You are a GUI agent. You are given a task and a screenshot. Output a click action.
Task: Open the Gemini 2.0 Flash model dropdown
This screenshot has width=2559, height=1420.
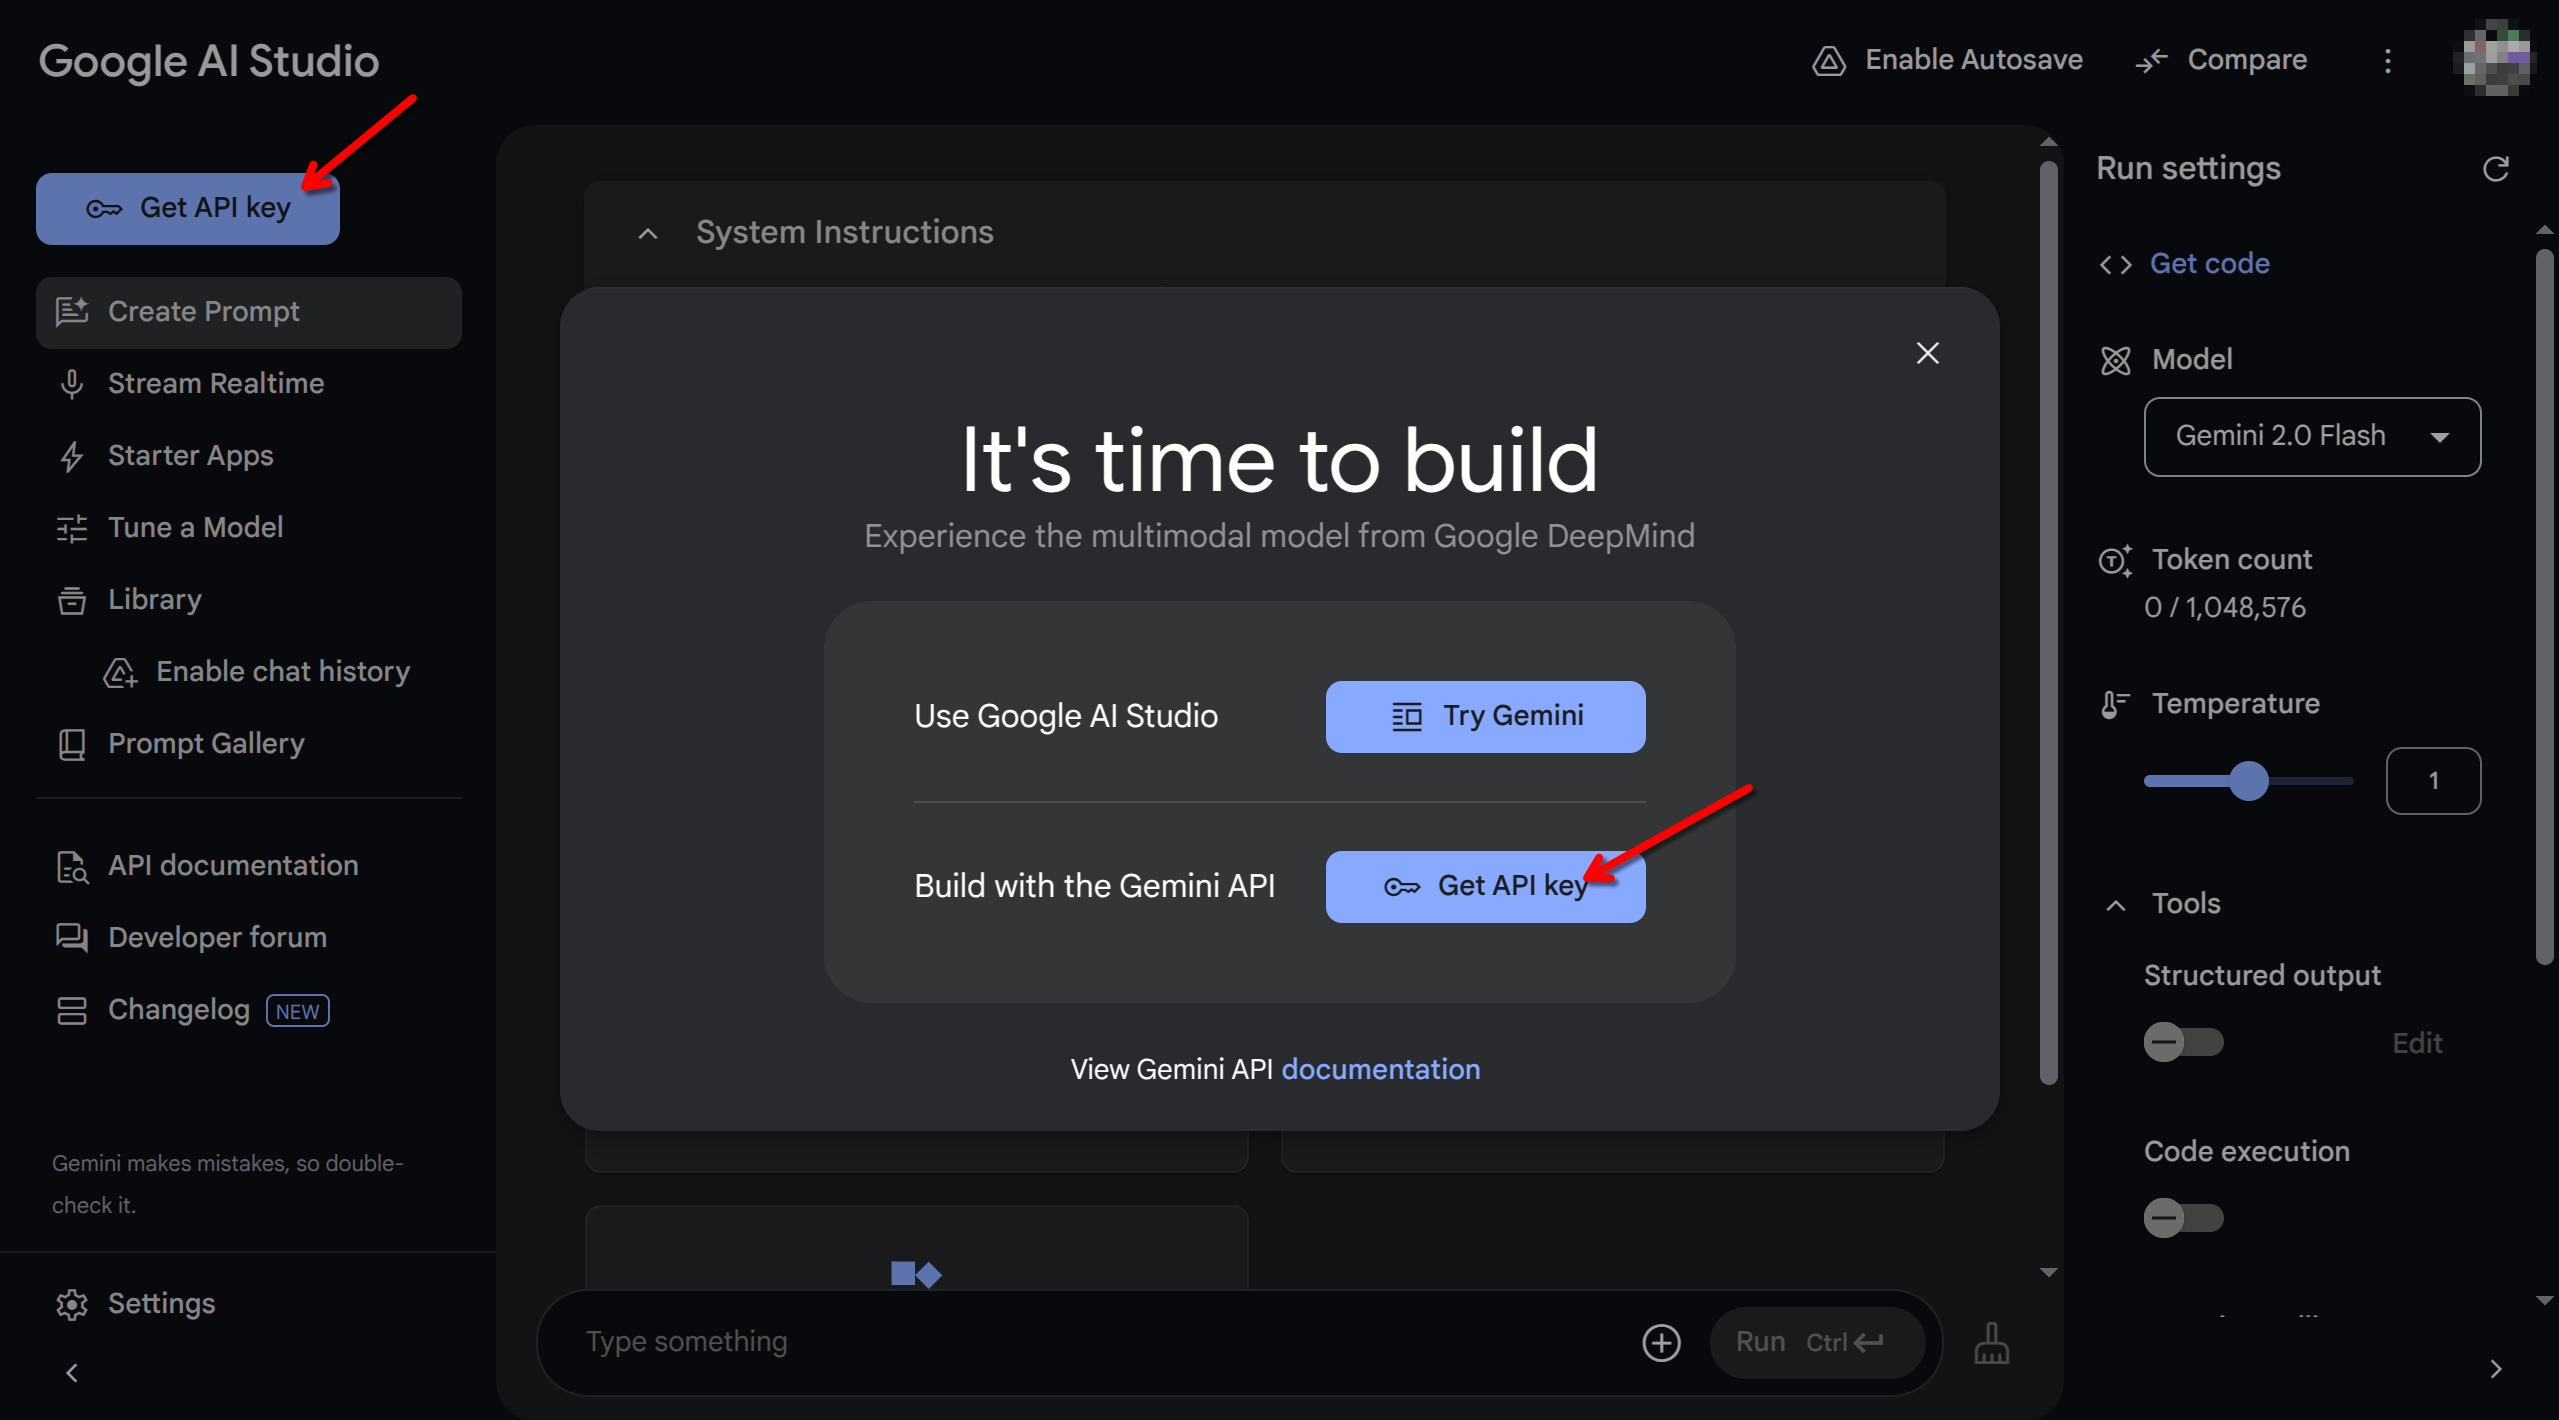2312,437
